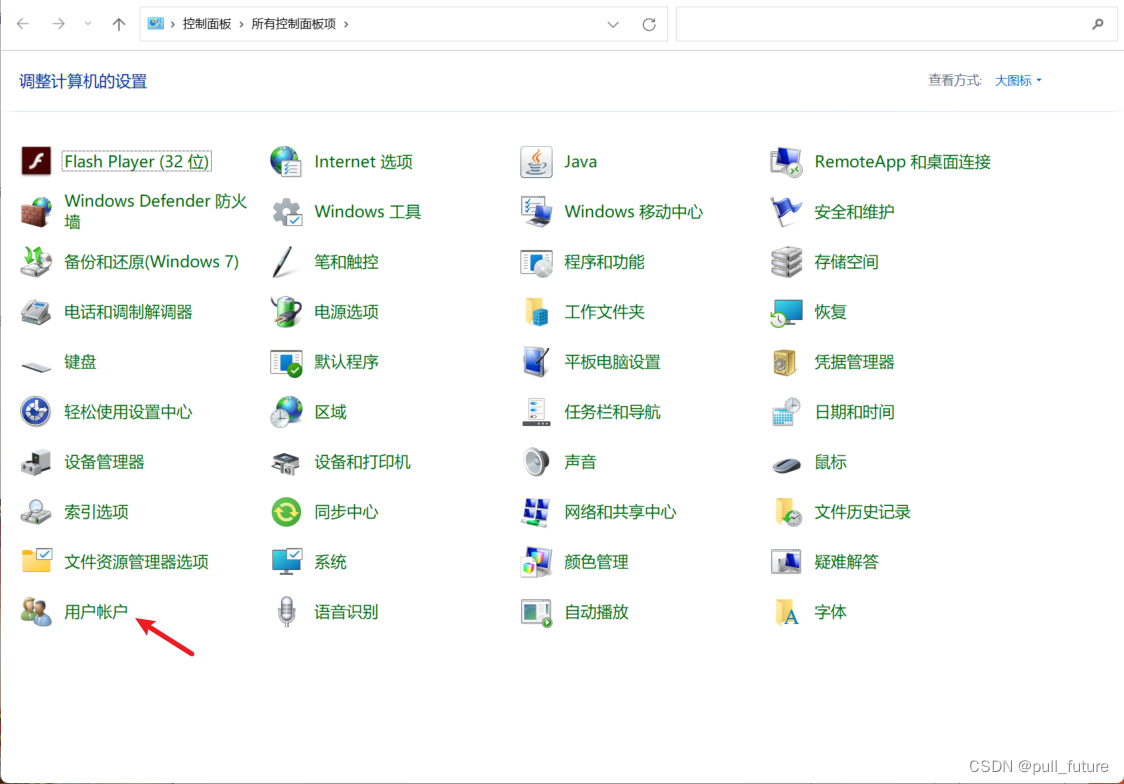Viewport: 1124px width, 784px height.
Task: Open 区域 globe clock icon
Action: [x=286, y=412]
